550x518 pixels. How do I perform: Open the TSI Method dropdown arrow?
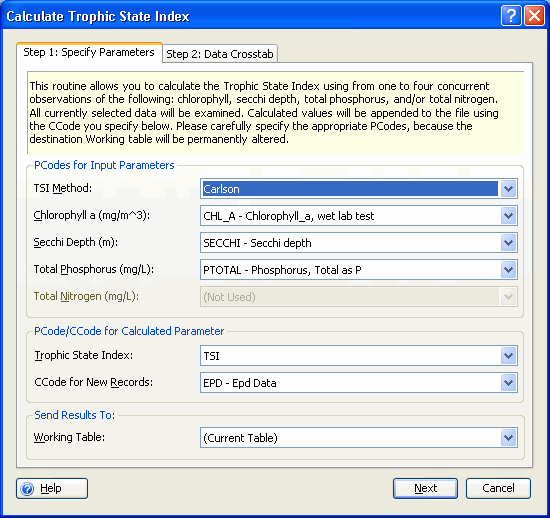pos(508,189)
